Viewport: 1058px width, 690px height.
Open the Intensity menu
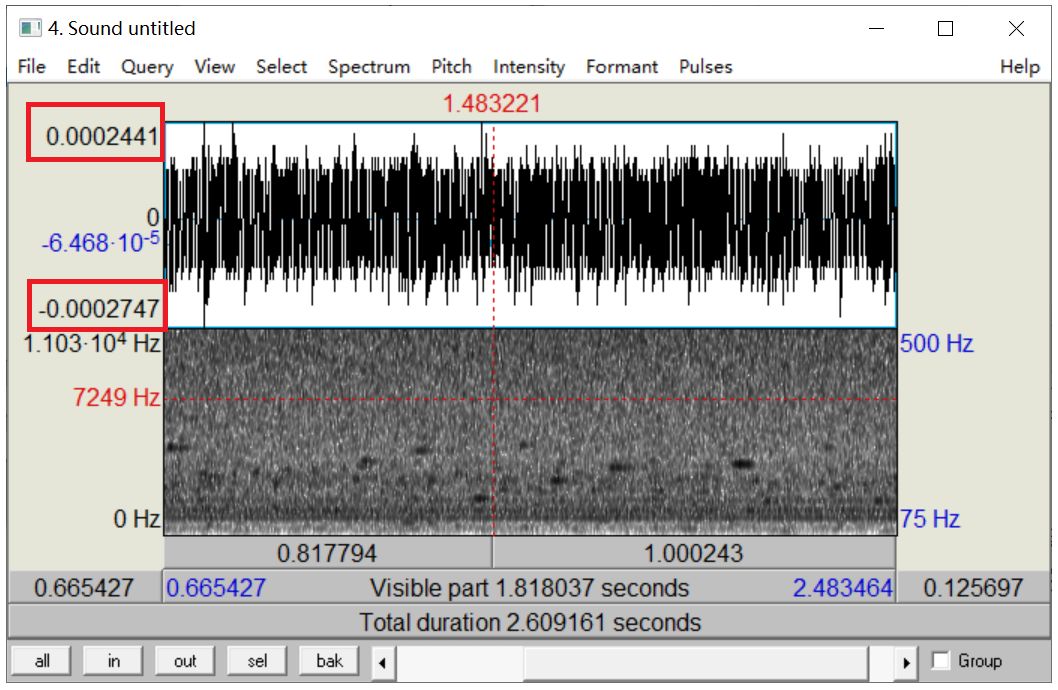528,67
